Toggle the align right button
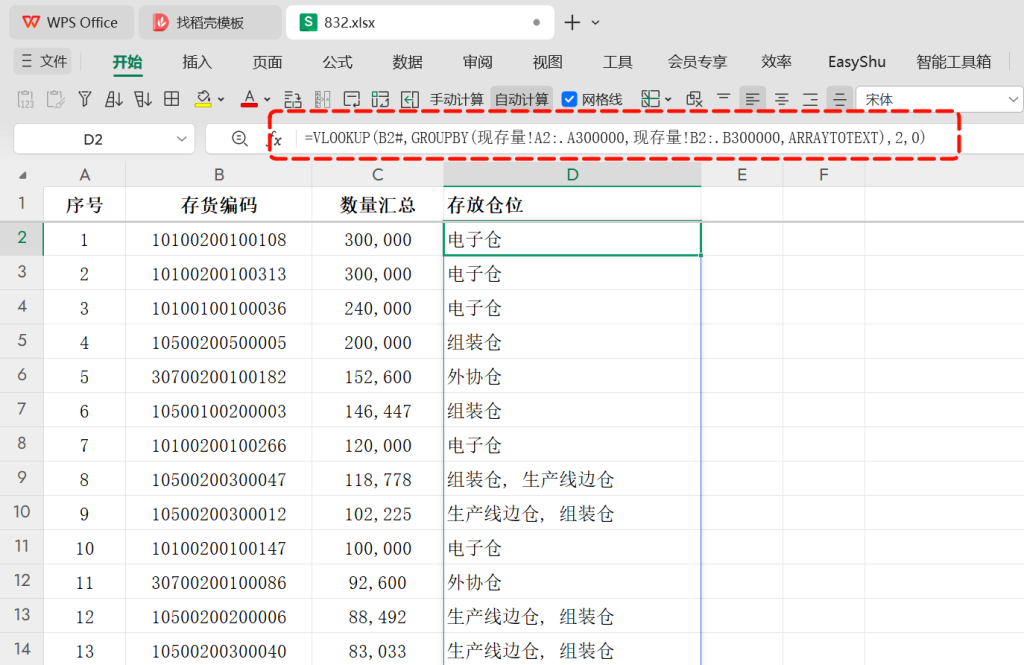Viewport: 1024px width, 665px height. pyautogui.click(x=810, y=99)
